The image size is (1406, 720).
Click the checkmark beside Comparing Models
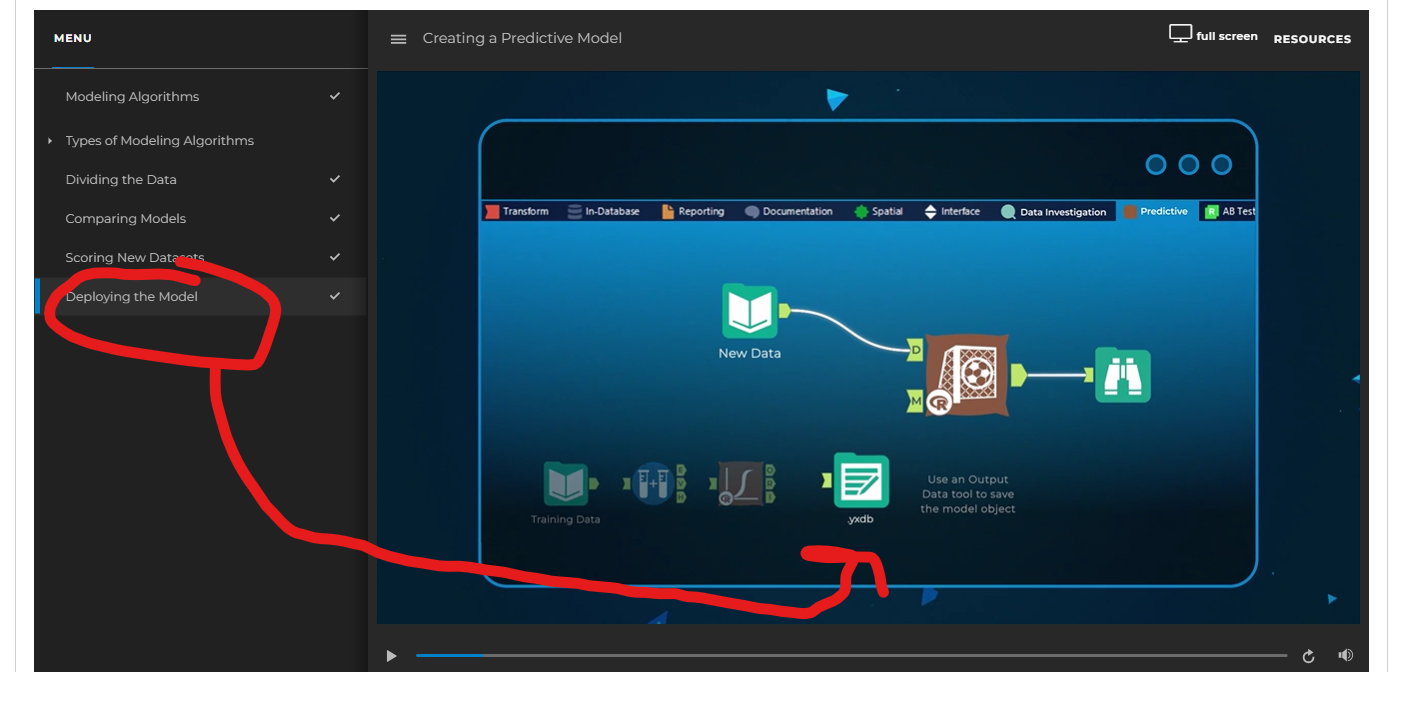(335, 218)
